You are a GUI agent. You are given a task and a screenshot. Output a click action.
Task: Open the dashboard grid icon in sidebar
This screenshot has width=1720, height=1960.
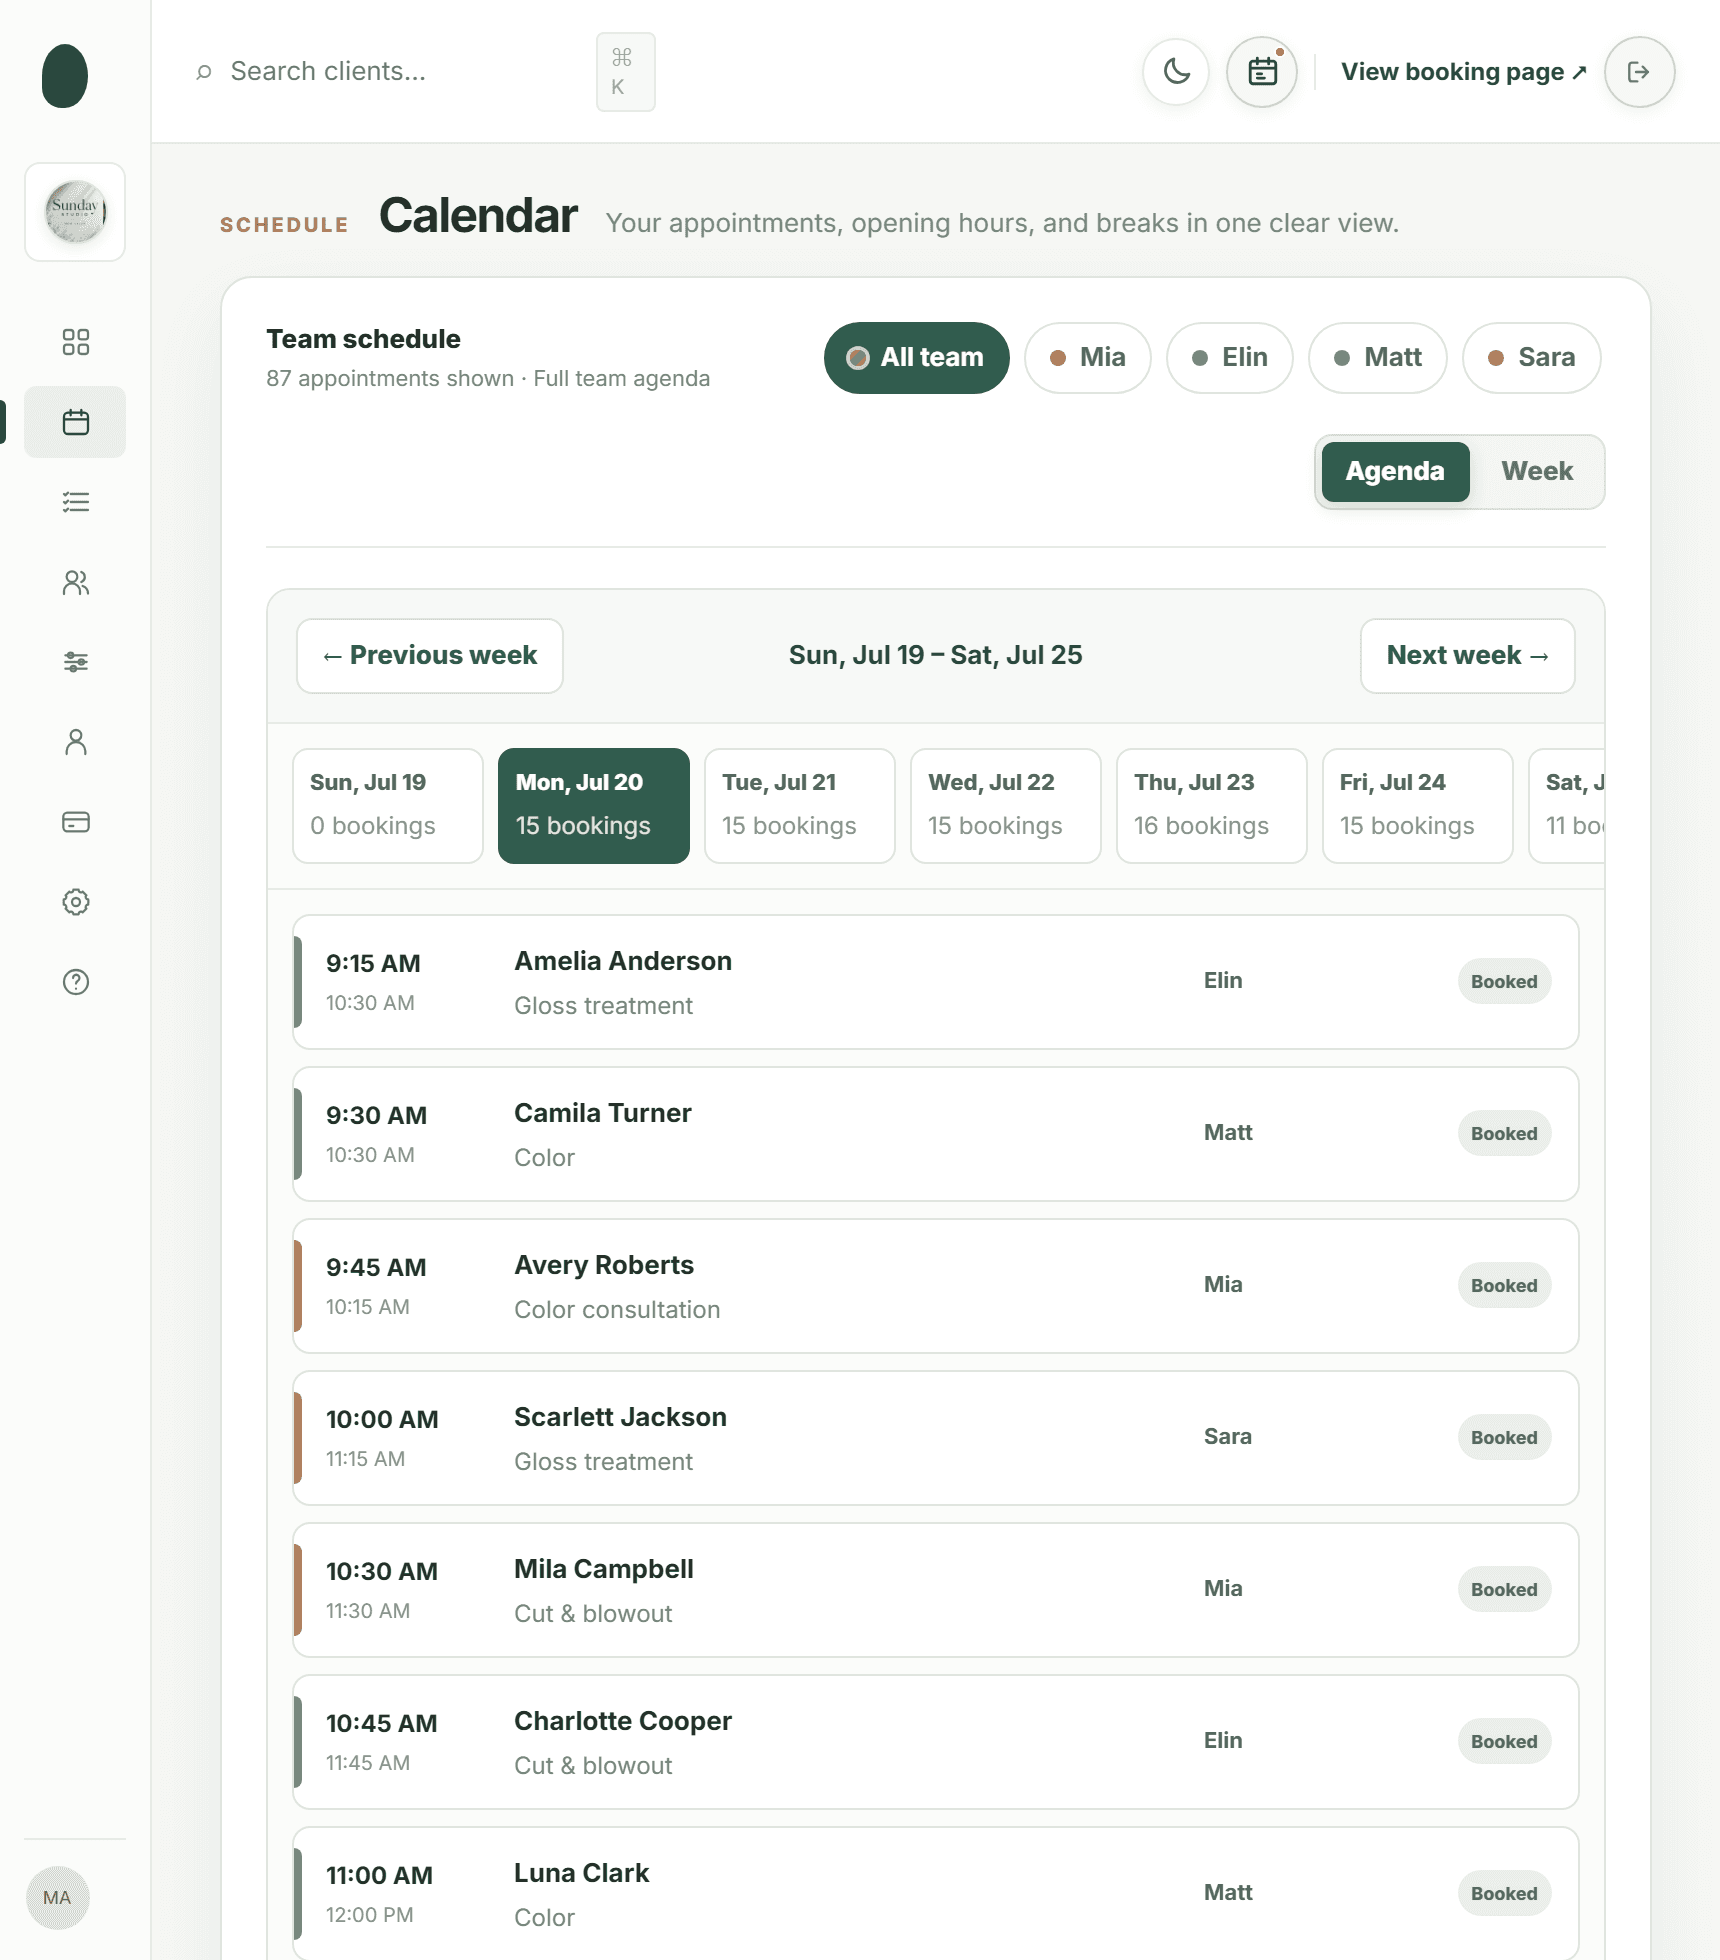pos(75,342)
